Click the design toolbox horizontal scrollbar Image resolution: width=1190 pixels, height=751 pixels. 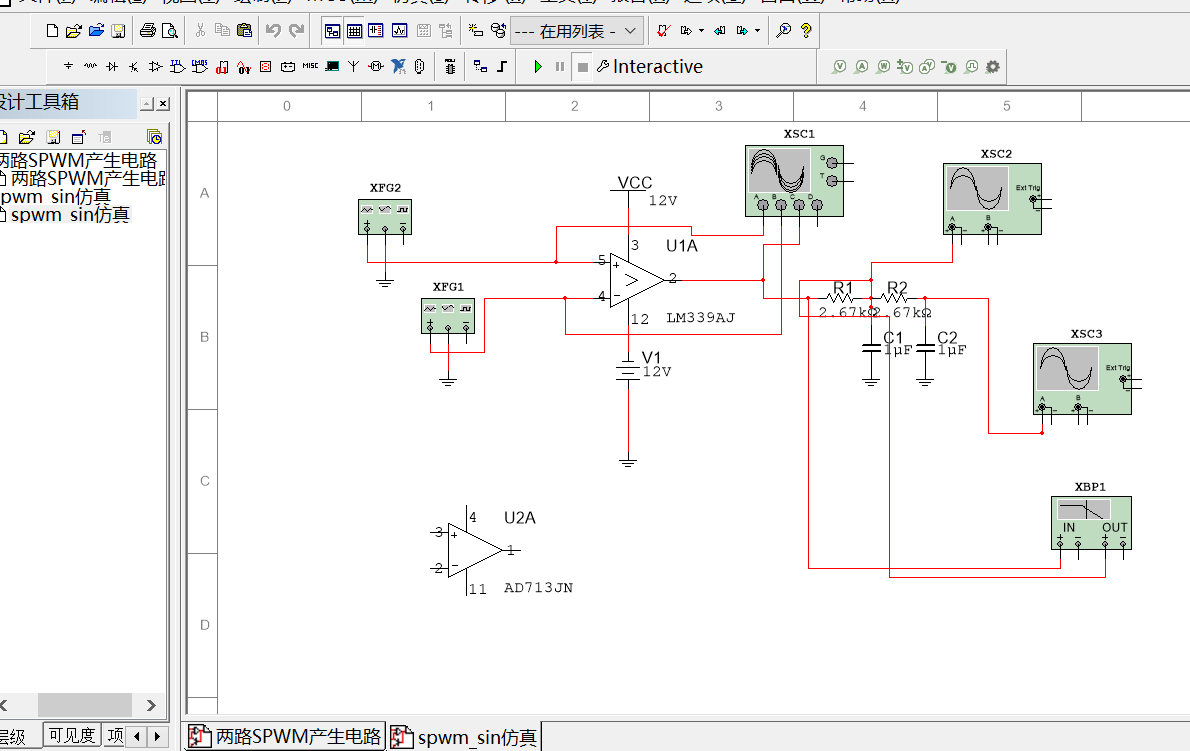point(85,705)
